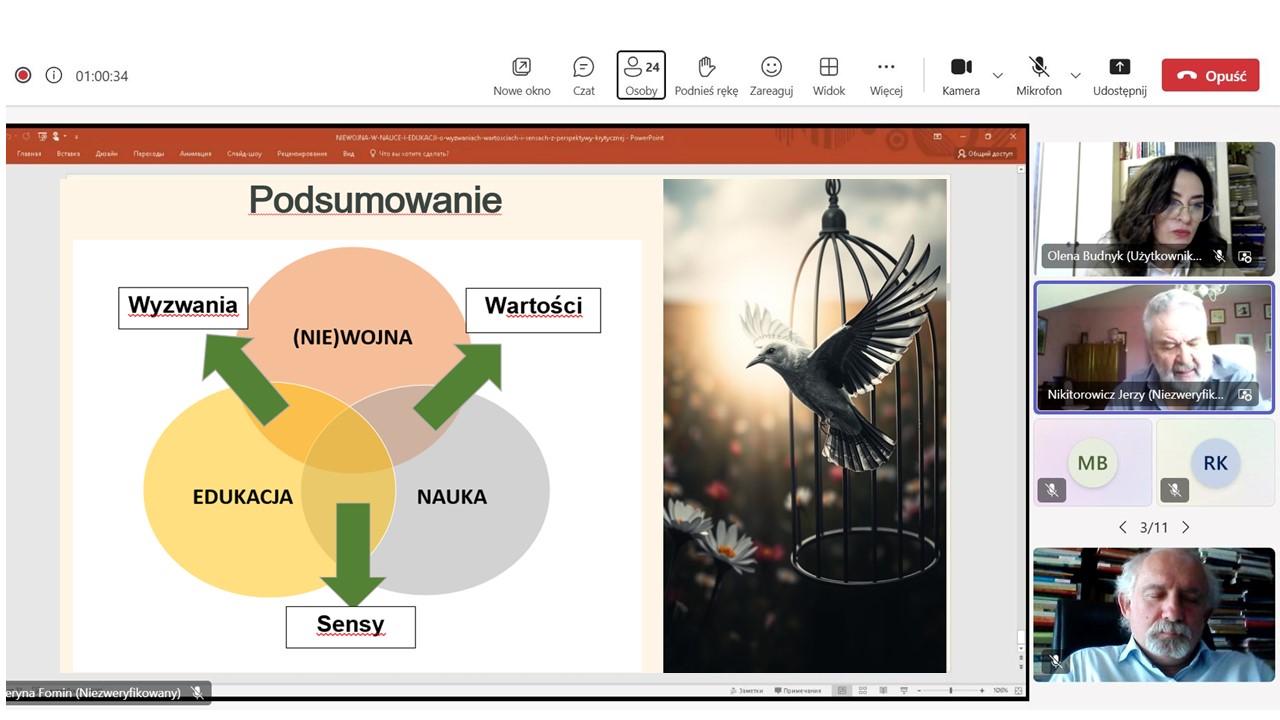1280x720 pixels.
Task: Select the MB participant avatar tile
Action: click(x=1092, y=462)
